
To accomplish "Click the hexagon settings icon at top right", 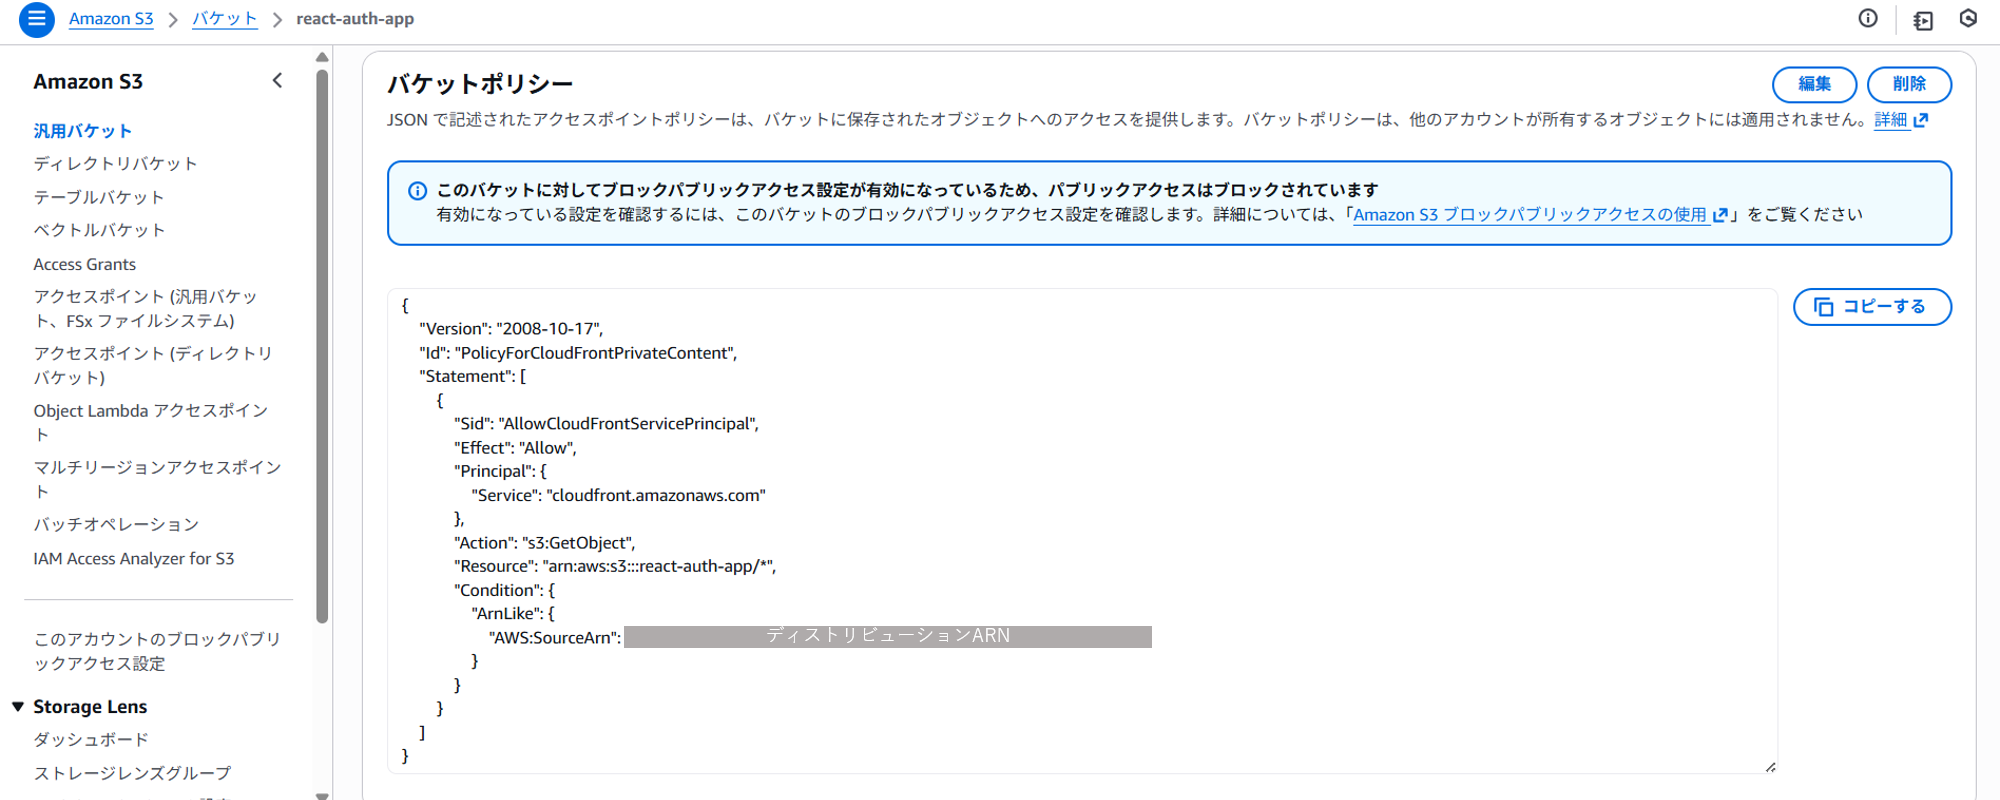I will pyautogui.click(x=1968, y=18).
